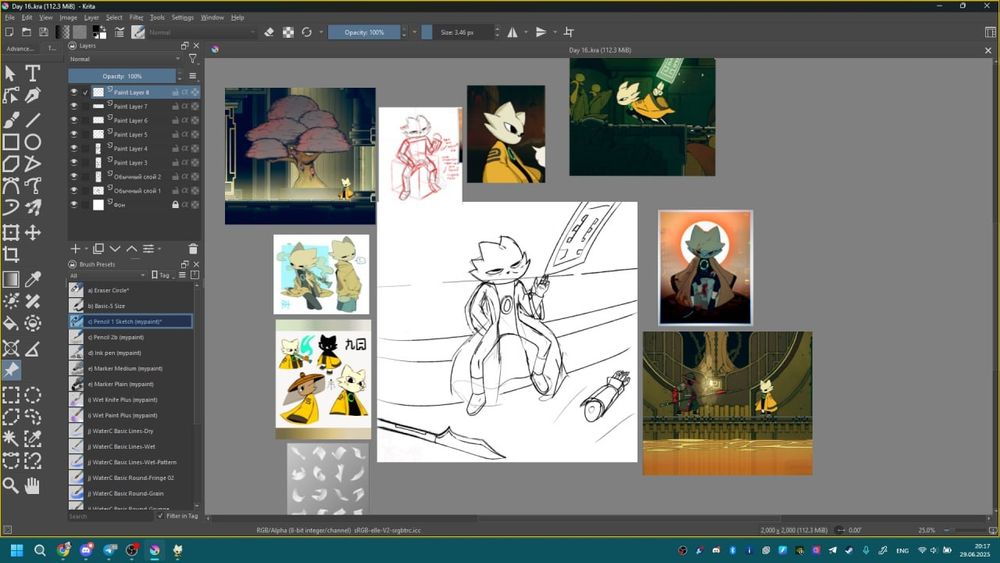1000x563 pixels.
Task: Select the Pan hand tool
Action: [x=33, y=485]
